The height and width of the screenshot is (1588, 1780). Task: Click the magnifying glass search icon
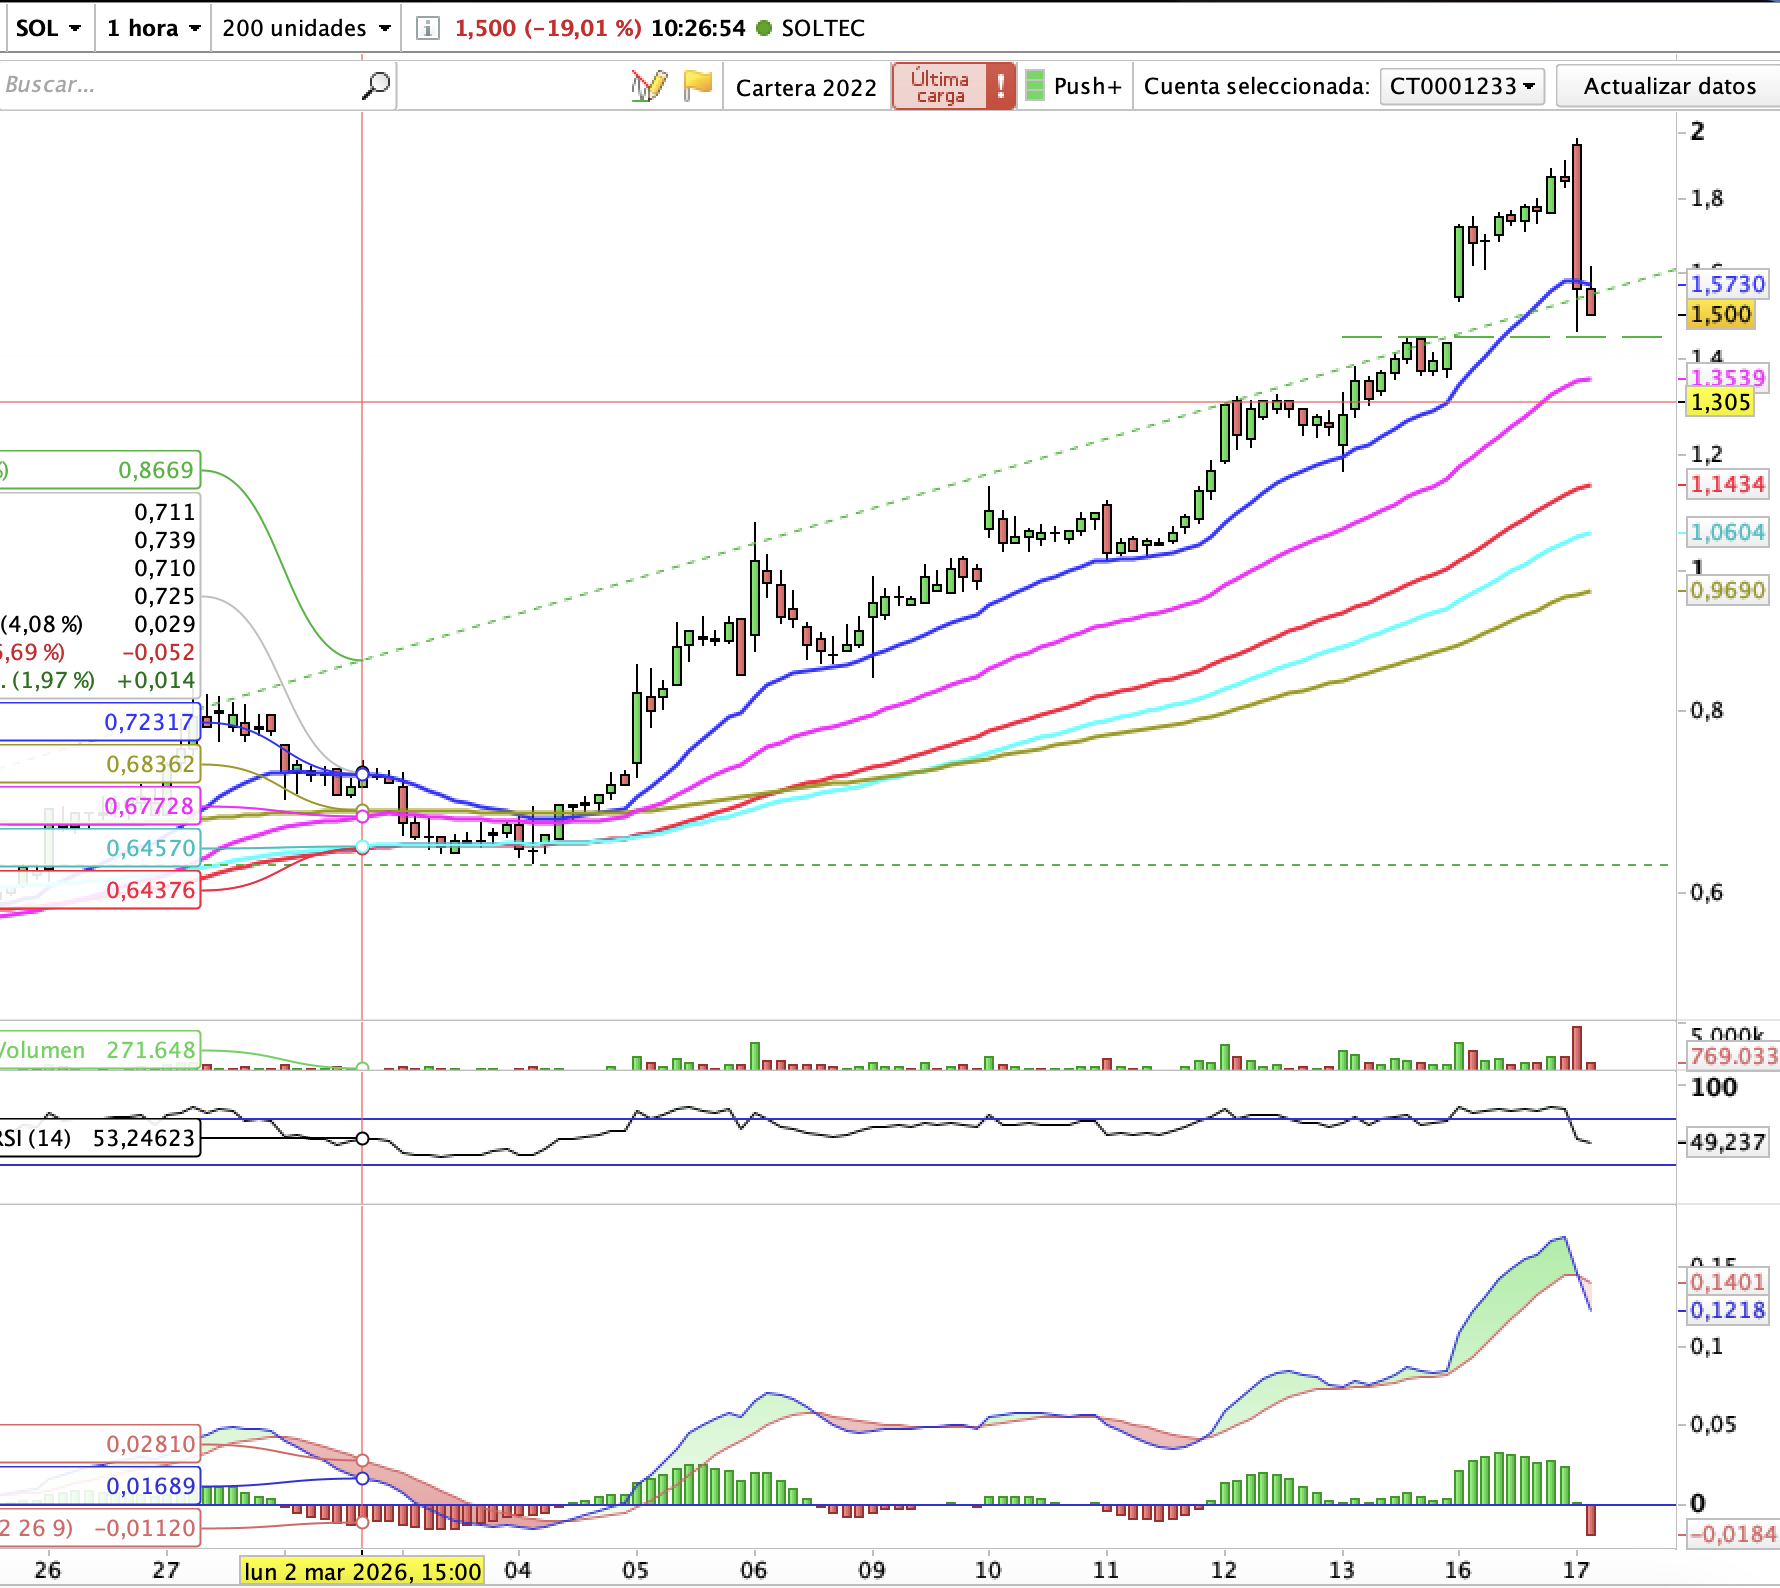(376, 86)
